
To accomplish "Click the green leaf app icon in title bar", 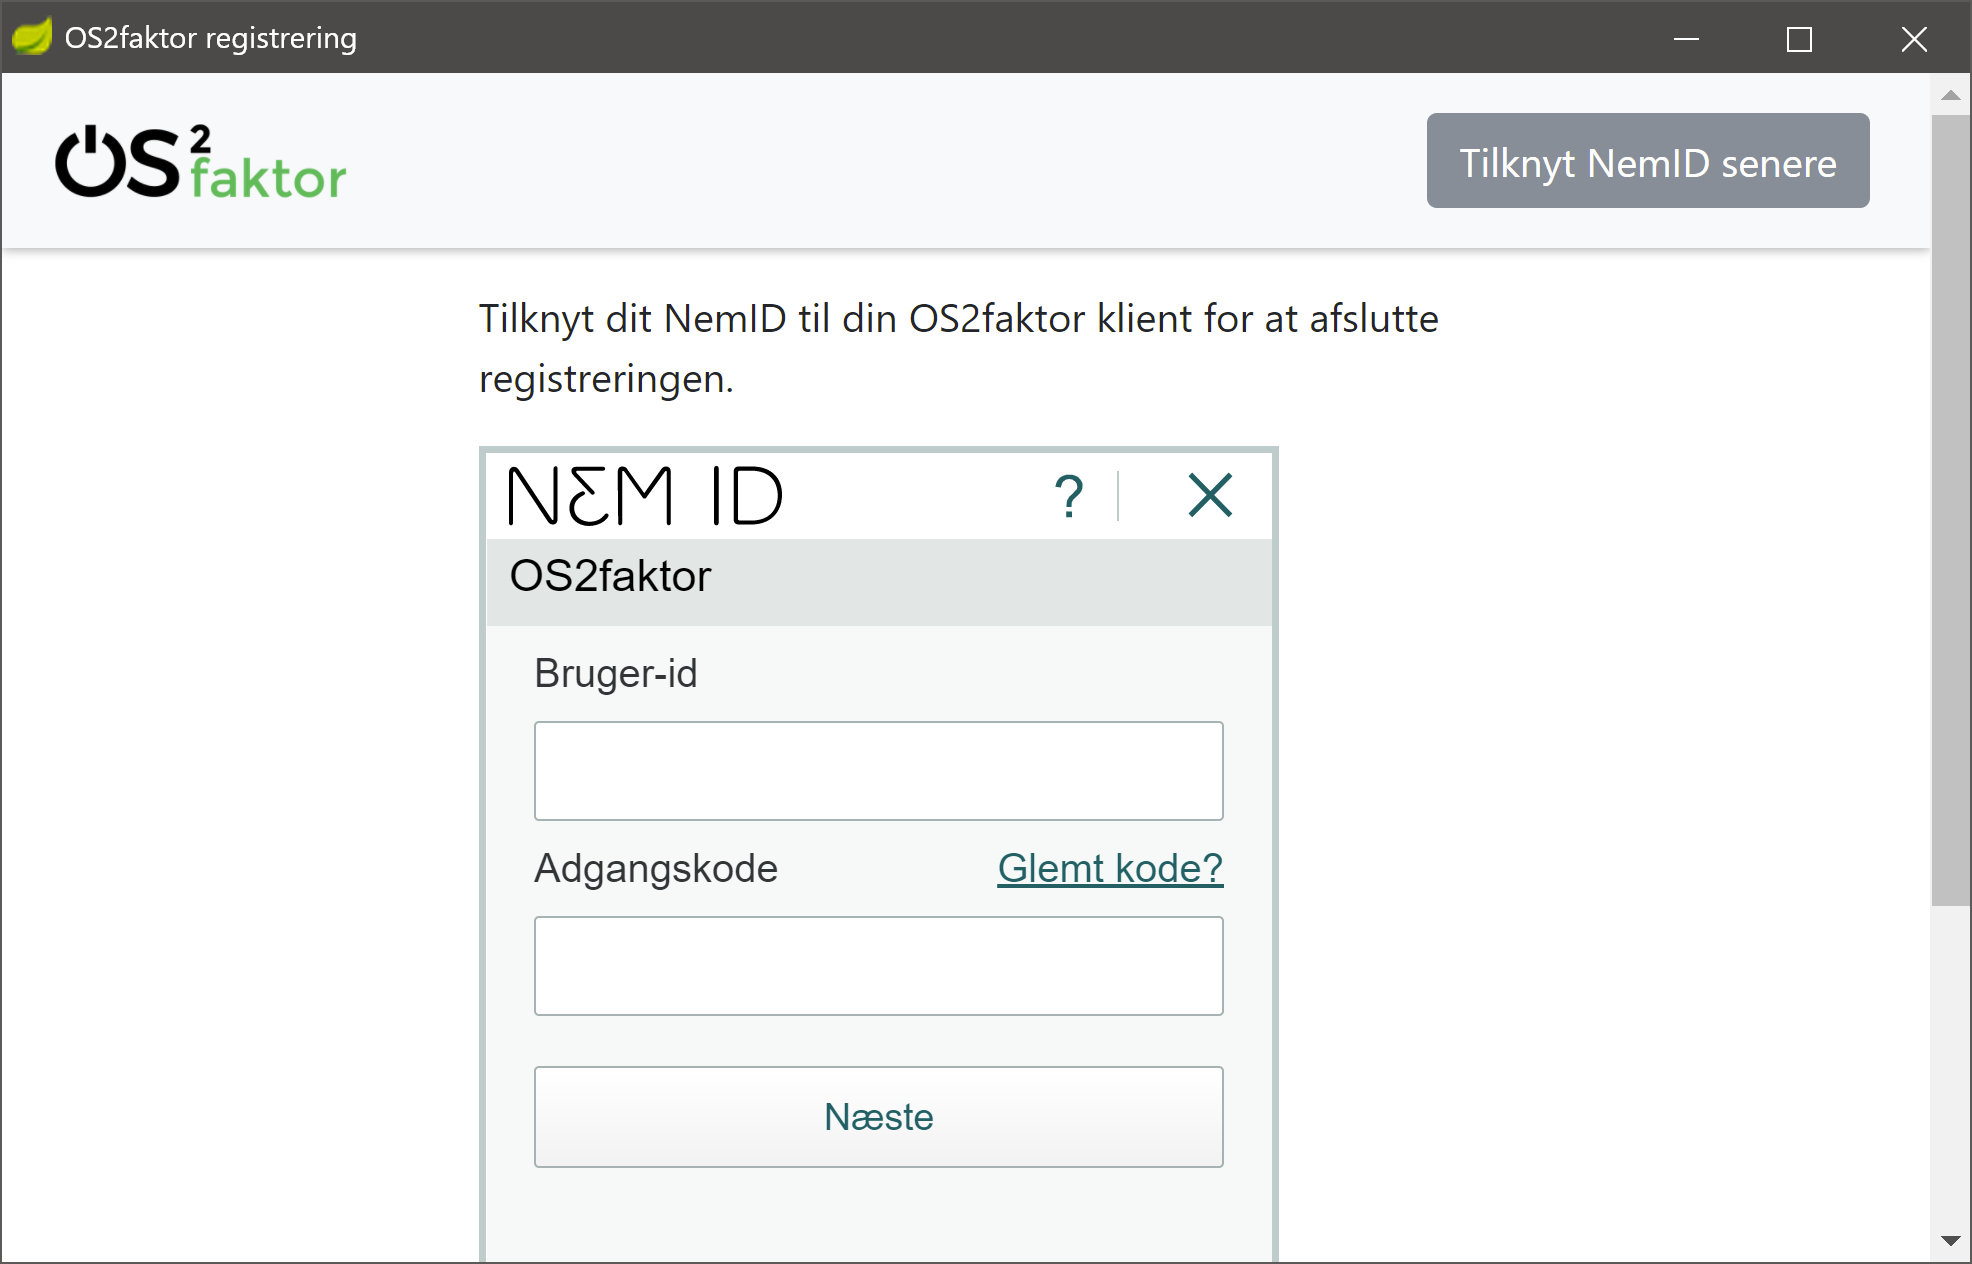I will 31,37.
